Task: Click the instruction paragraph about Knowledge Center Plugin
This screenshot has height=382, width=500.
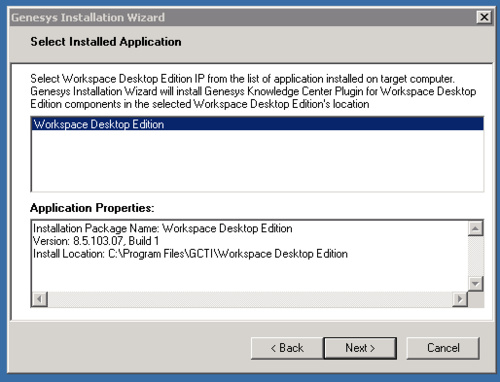Action: (x=253, y=91)
